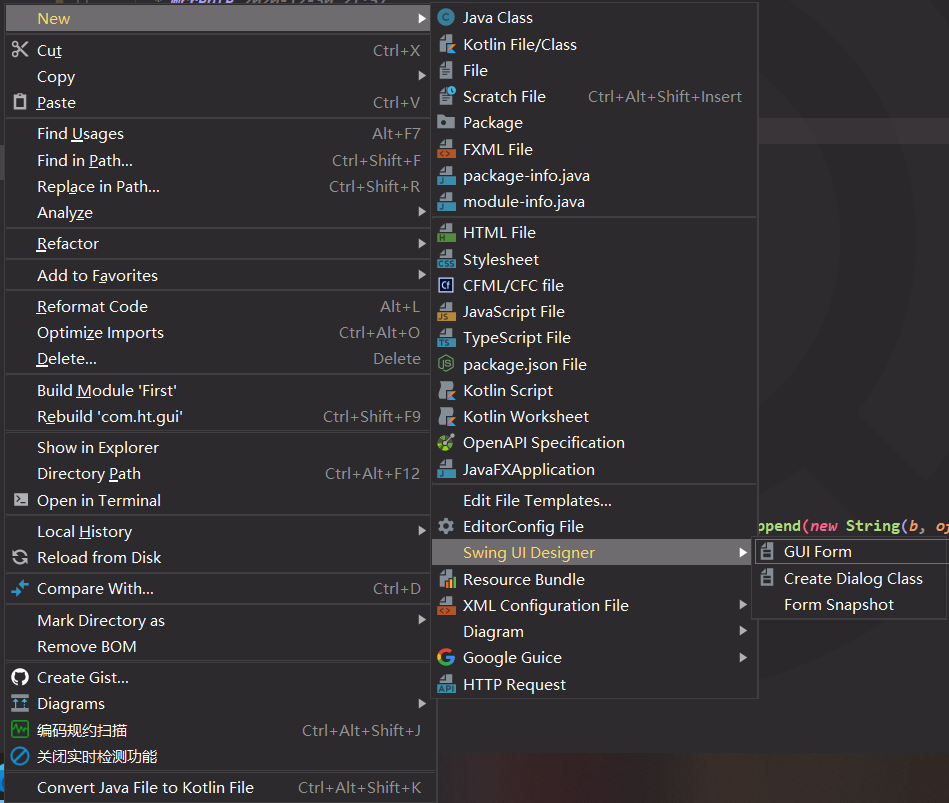The image size is (949, 803).
Task: Select Remove BOM entry
Action: tap(218, 646)
